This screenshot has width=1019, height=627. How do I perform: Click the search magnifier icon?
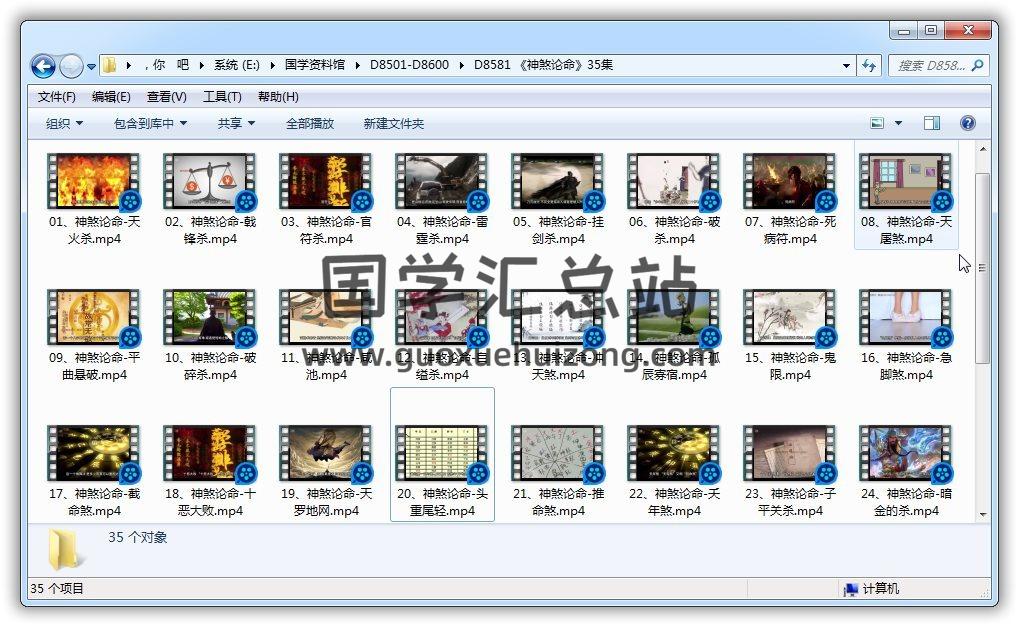[977, 66]
